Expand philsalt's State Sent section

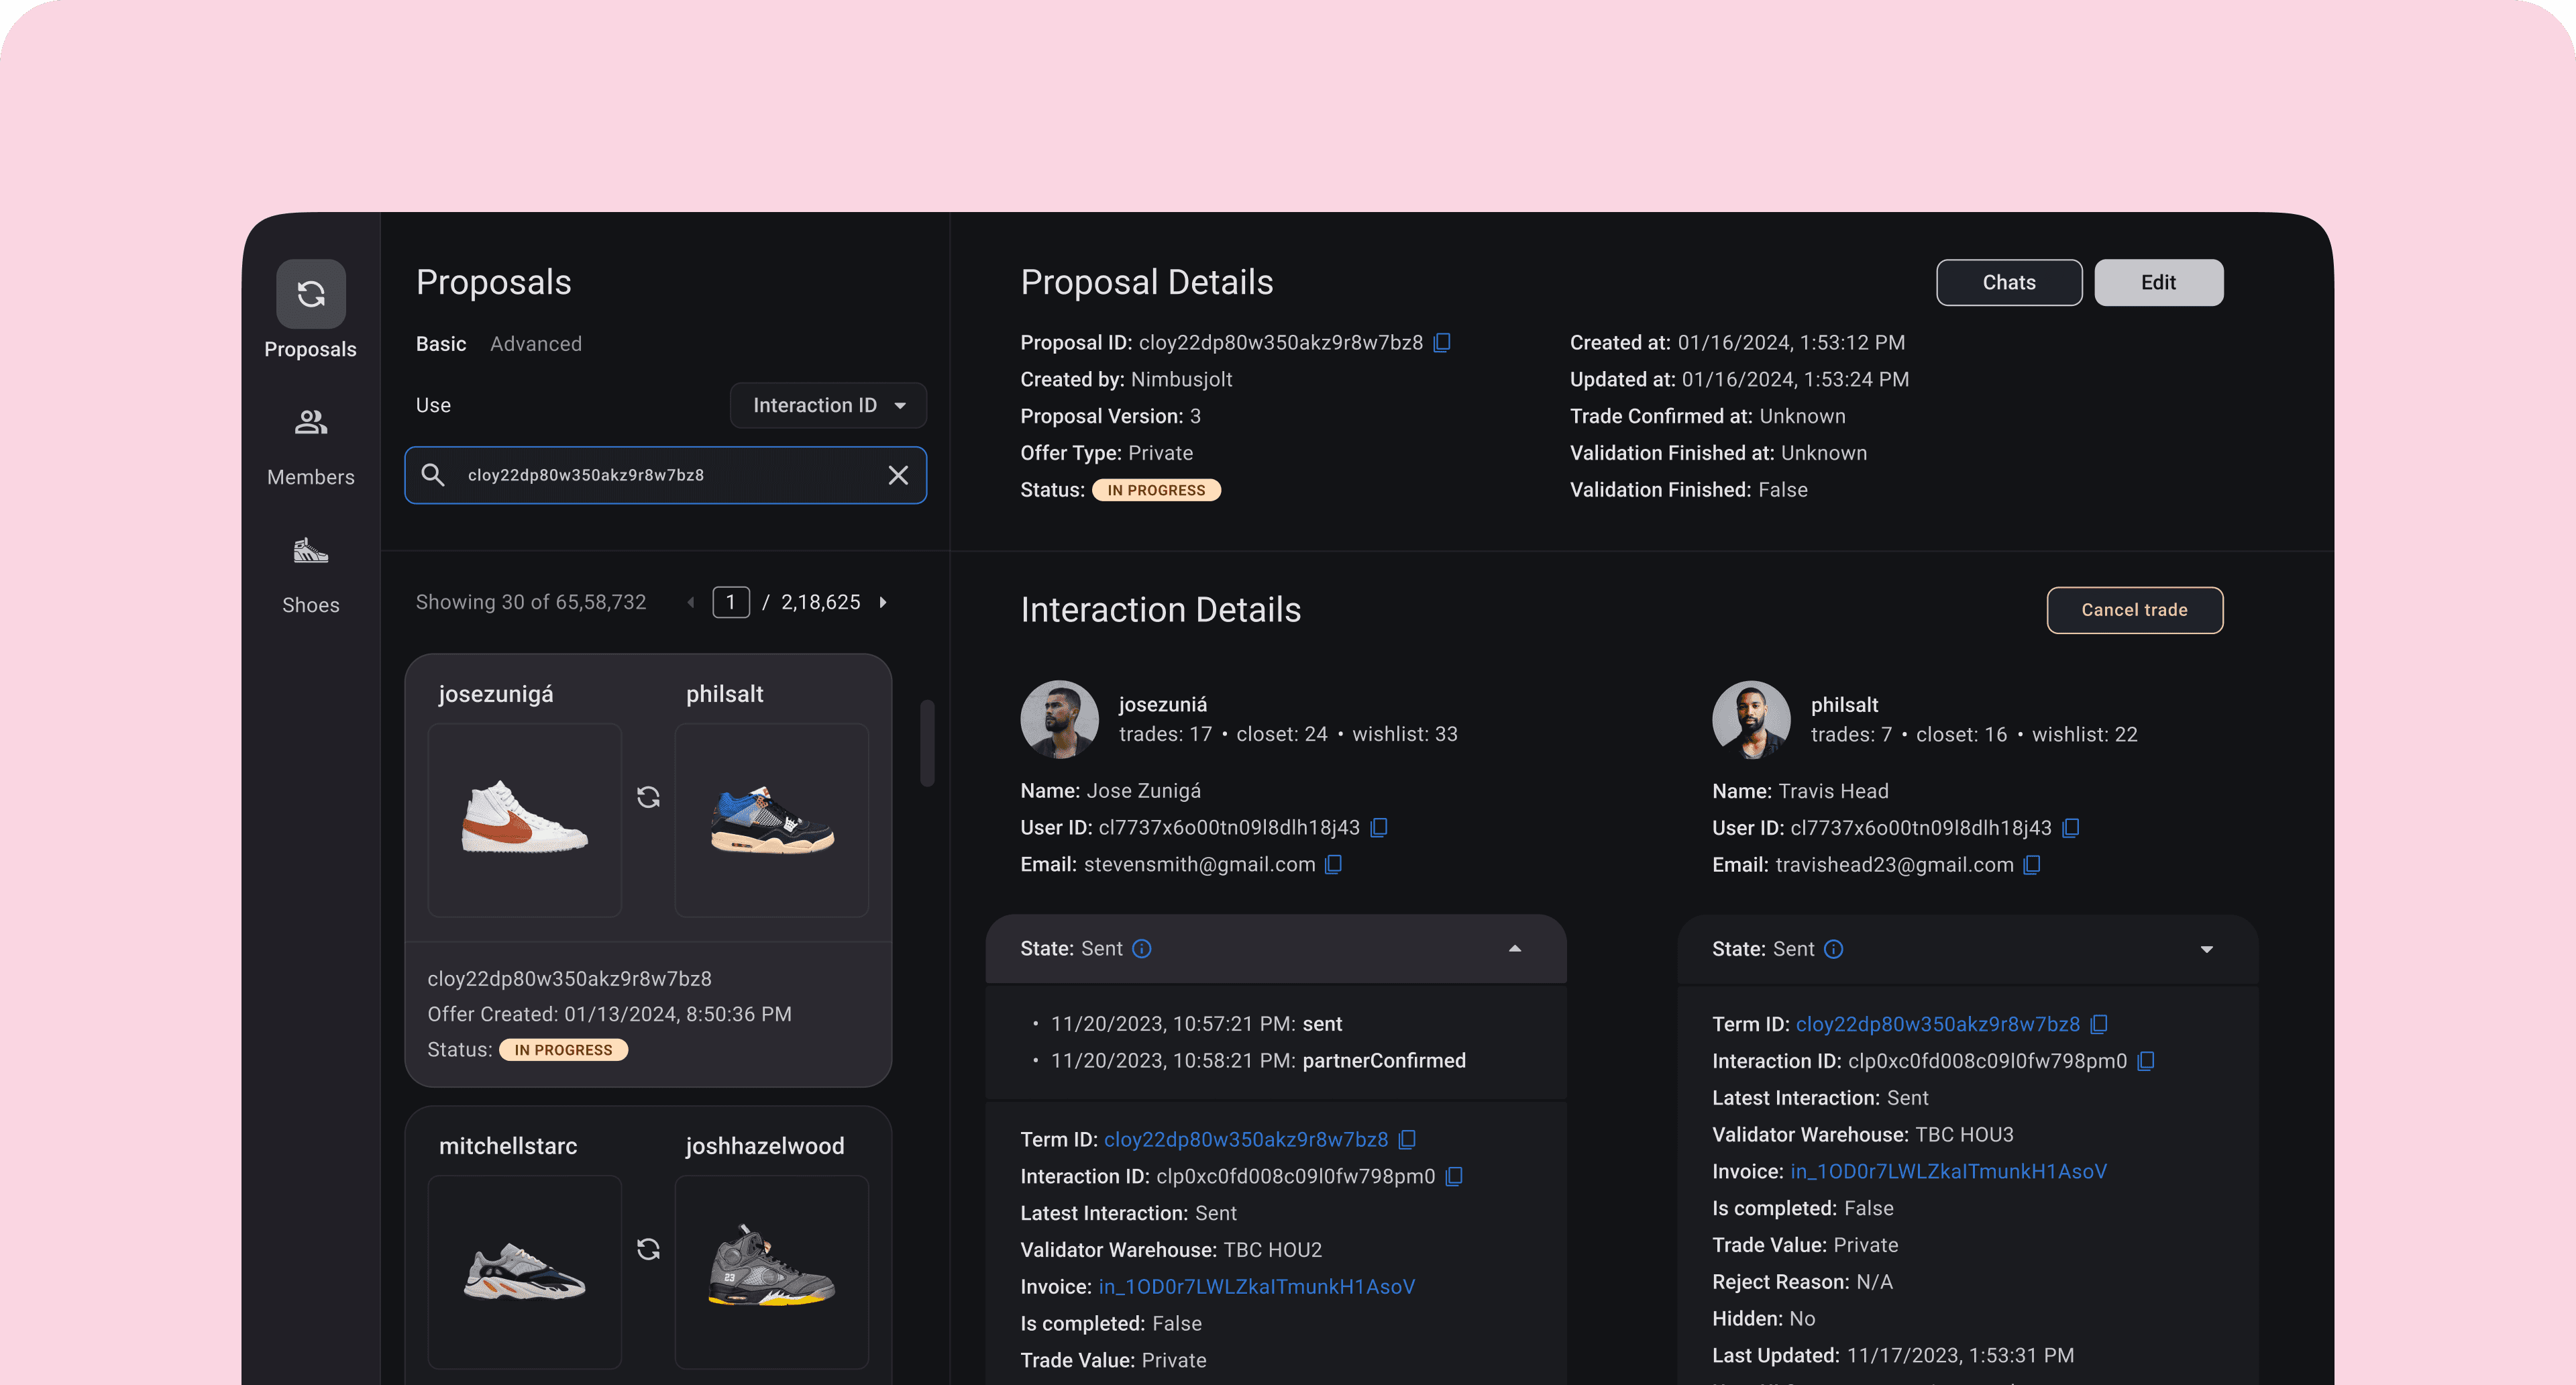[x=2207, y=948]
